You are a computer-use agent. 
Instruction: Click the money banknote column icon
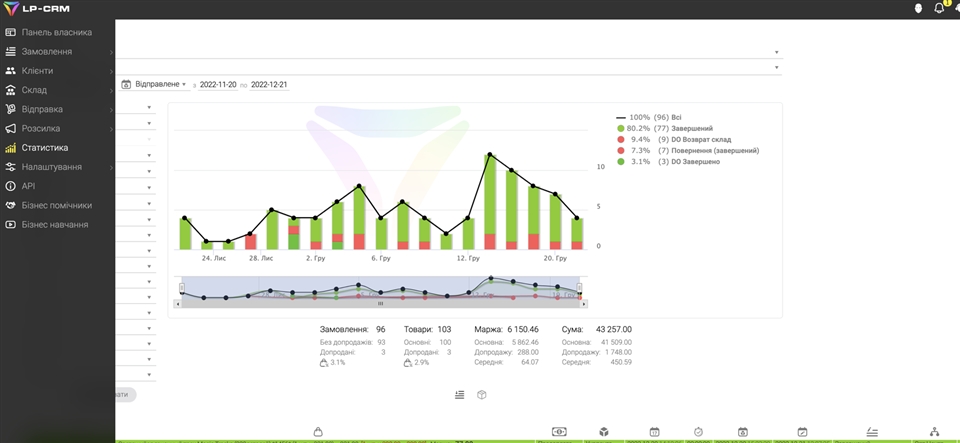[559, 432]
